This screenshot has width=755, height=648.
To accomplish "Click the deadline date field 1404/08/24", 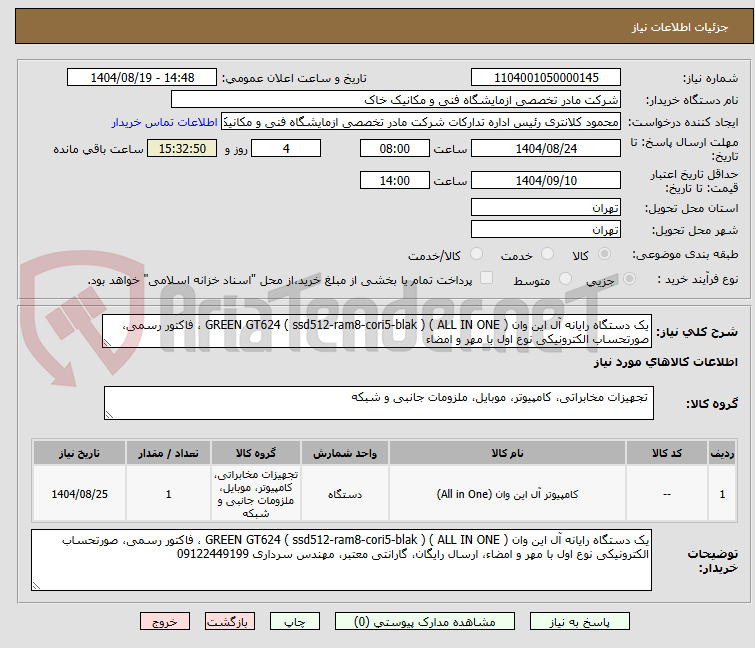I will pyautogui.click(x=546, y=148).
